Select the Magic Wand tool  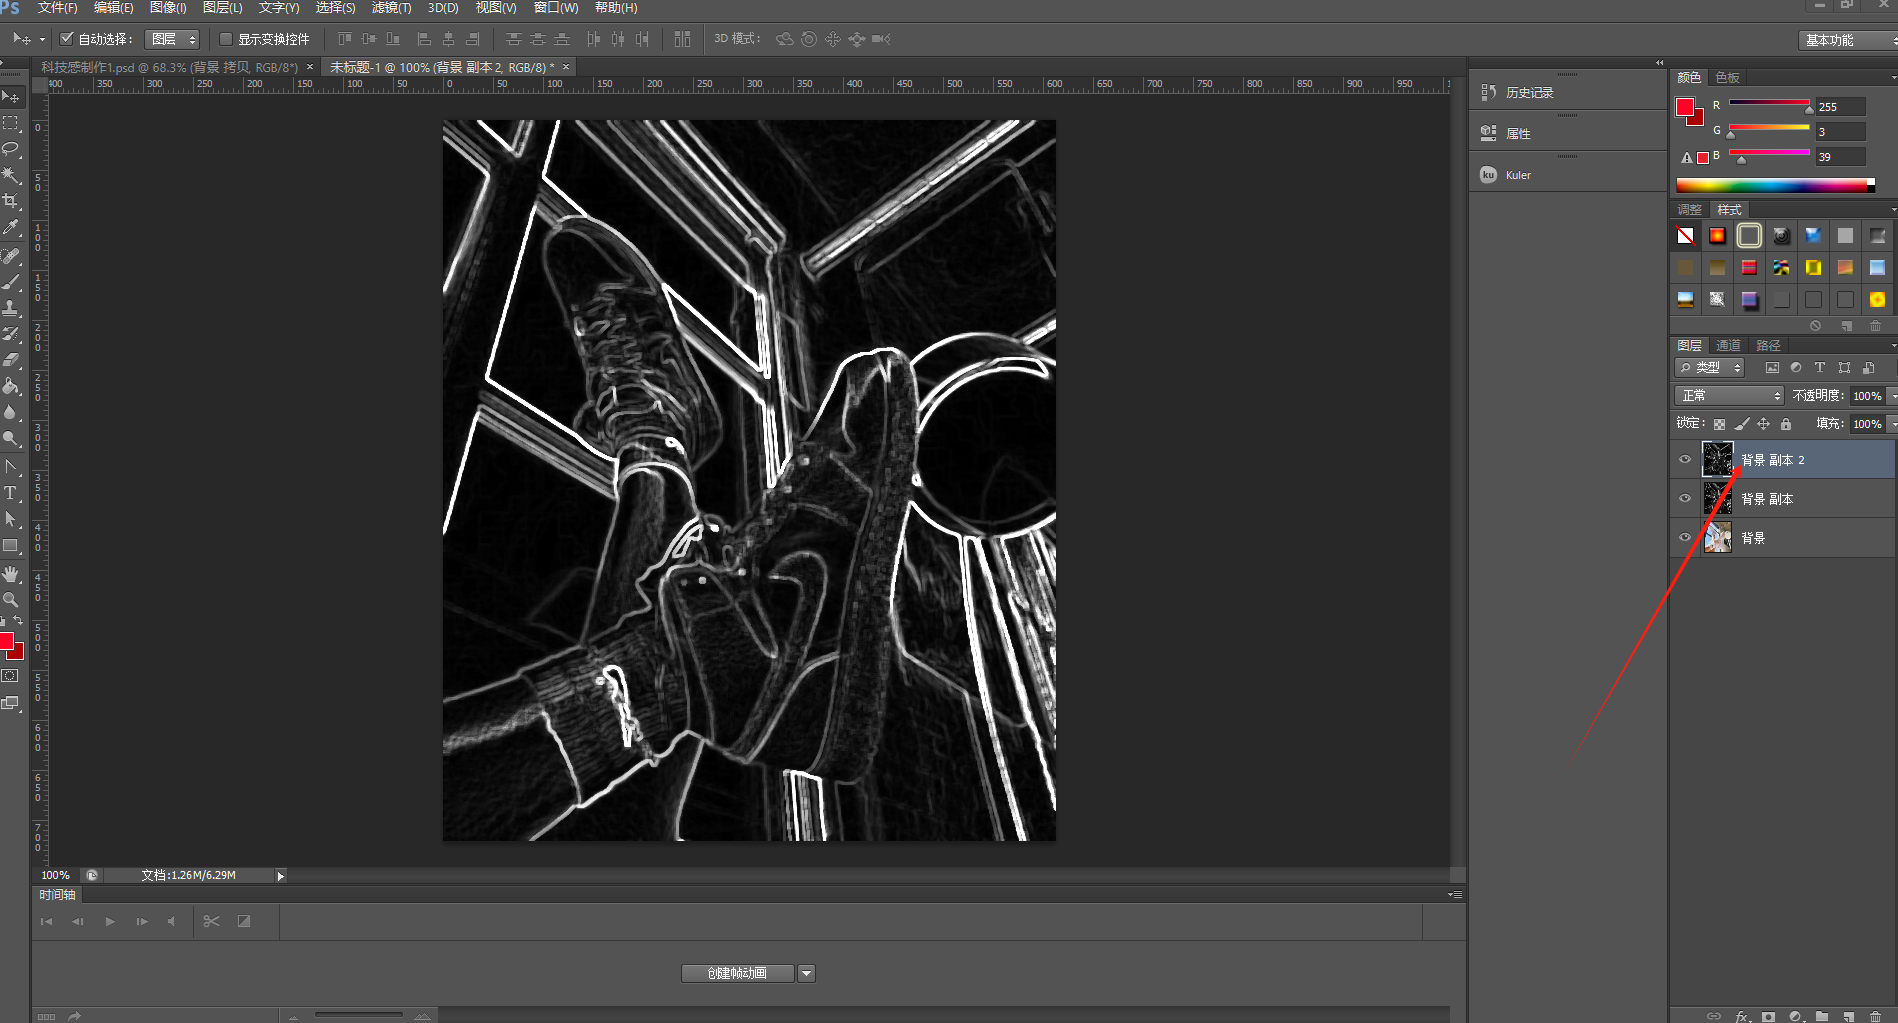[x=11, y=175]
